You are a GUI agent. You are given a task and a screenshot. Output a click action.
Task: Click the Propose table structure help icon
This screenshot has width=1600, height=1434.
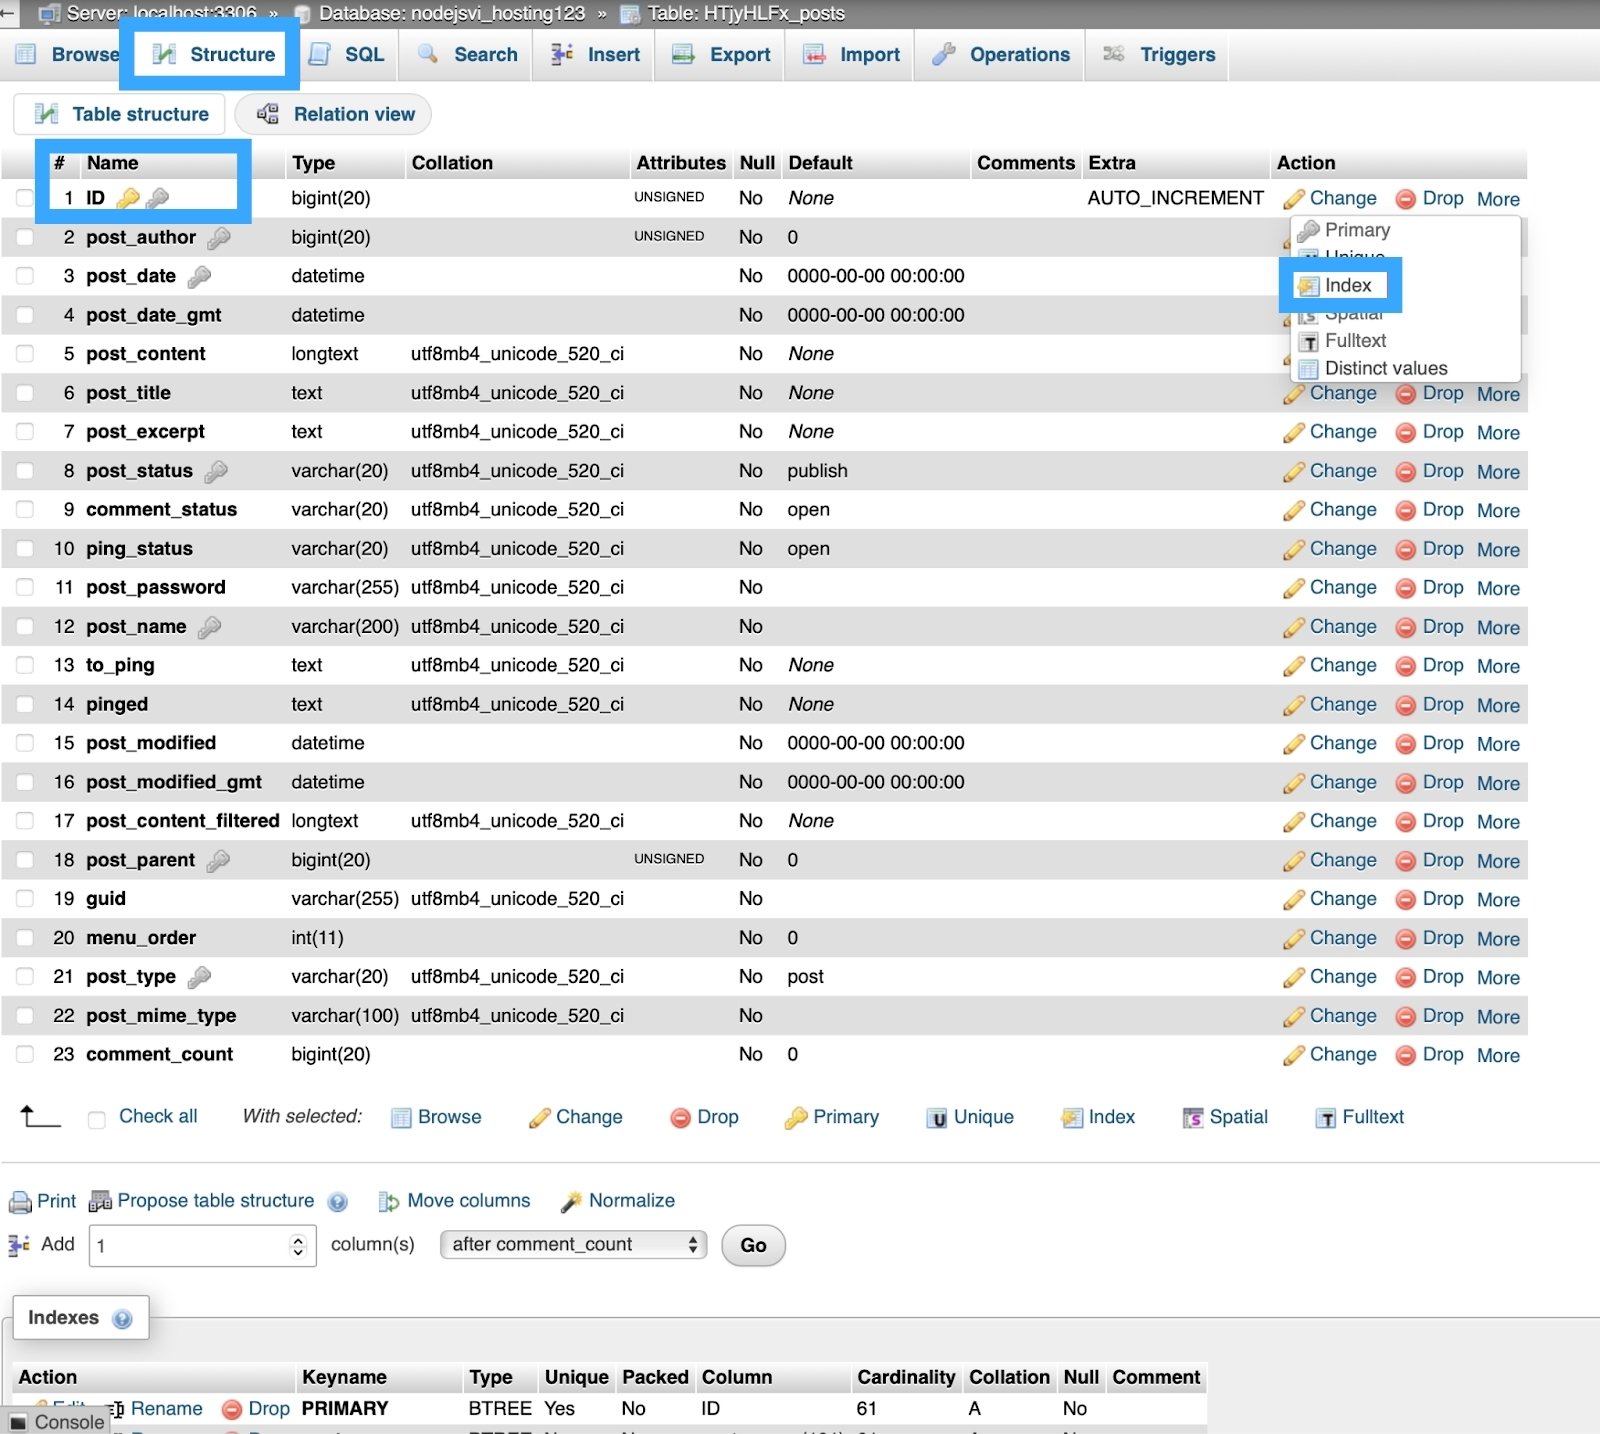point(338,1202)
